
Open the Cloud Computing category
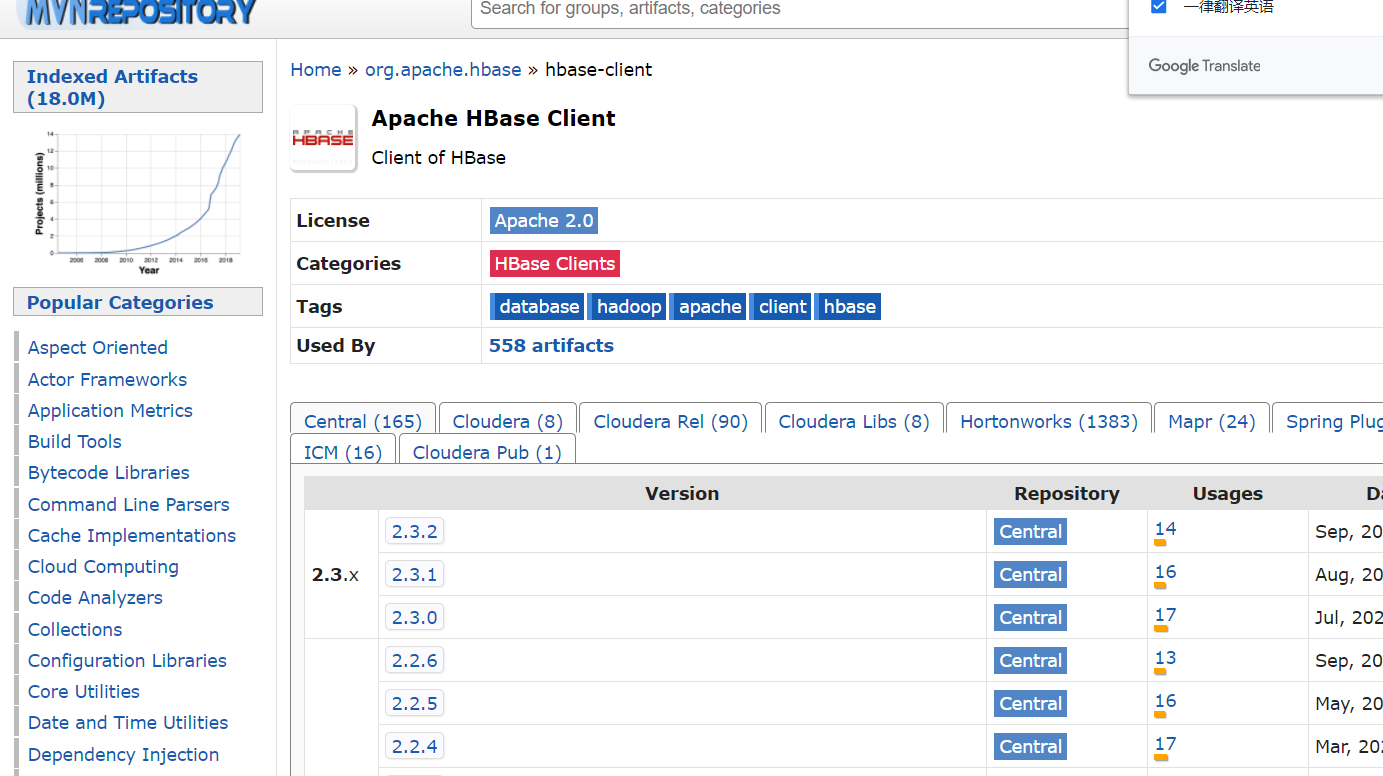103,566
